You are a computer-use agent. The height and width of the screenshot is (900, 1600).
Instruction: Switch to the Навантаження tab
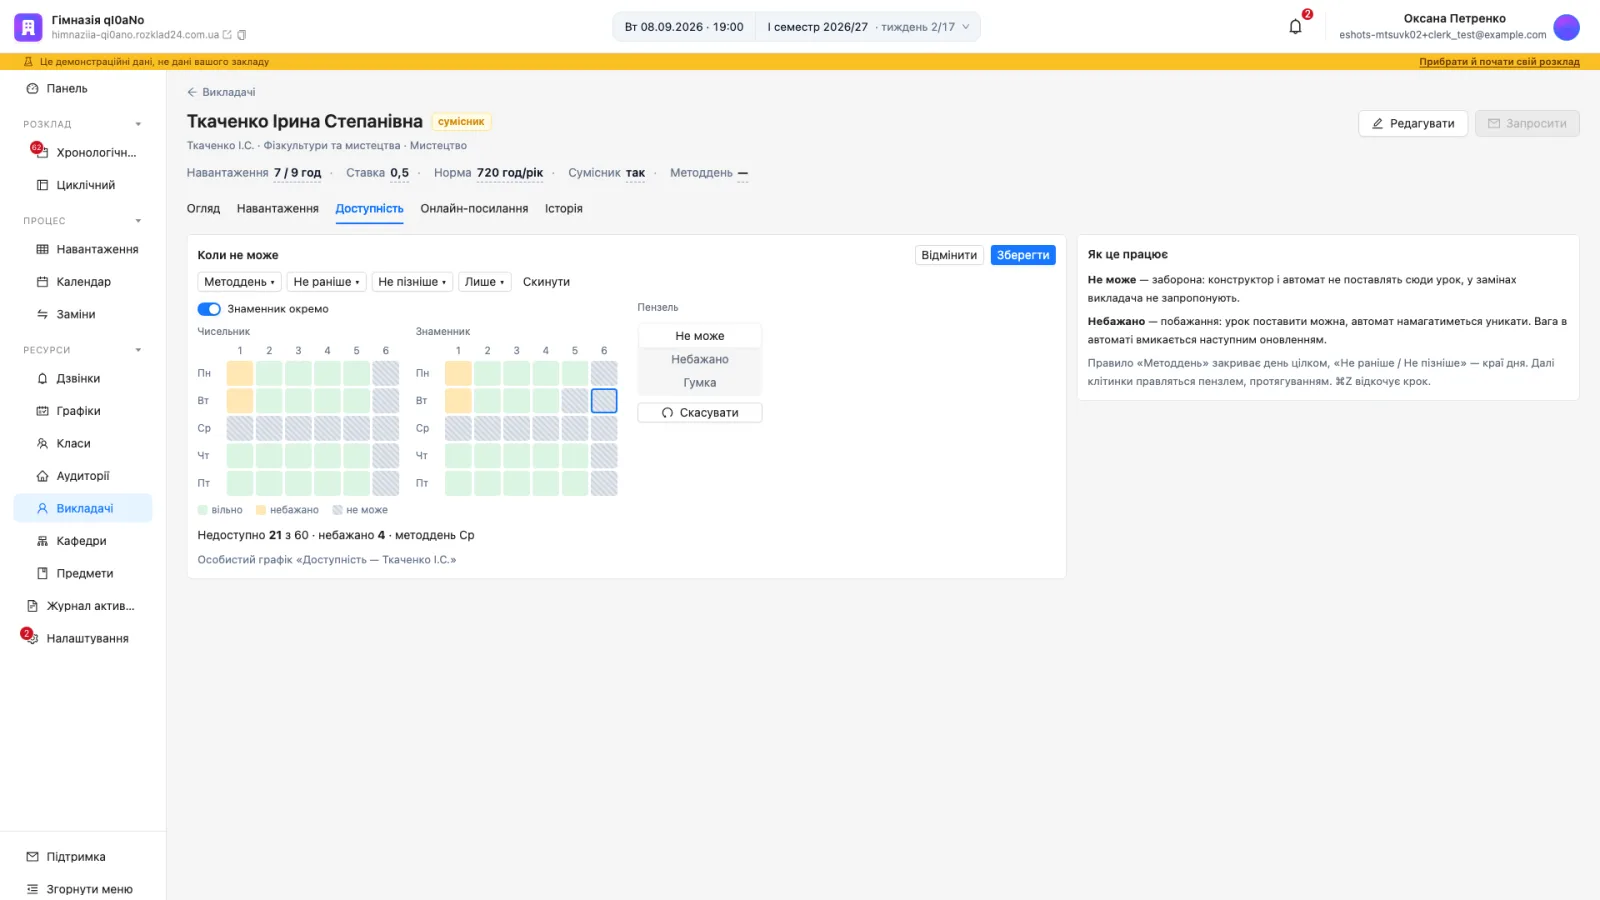tap(278, 209)
